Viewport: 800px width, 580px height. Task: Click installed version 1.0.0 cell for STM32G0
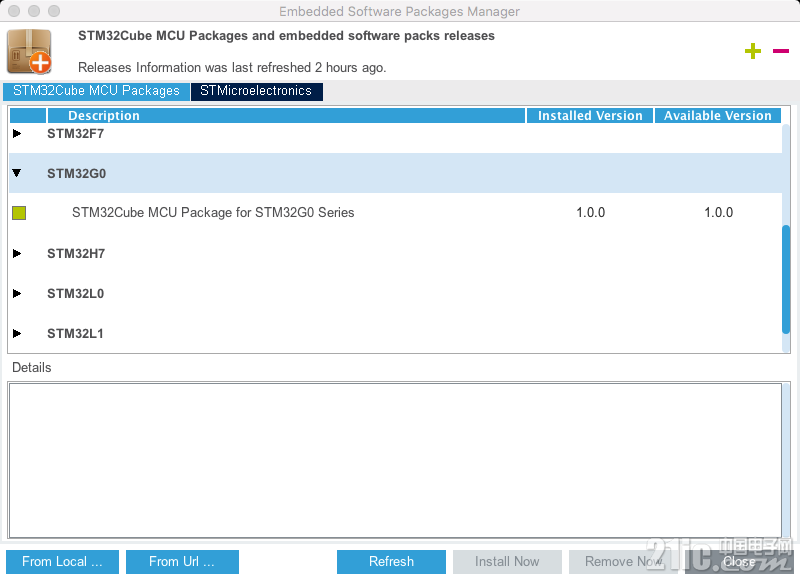[590, 213]
